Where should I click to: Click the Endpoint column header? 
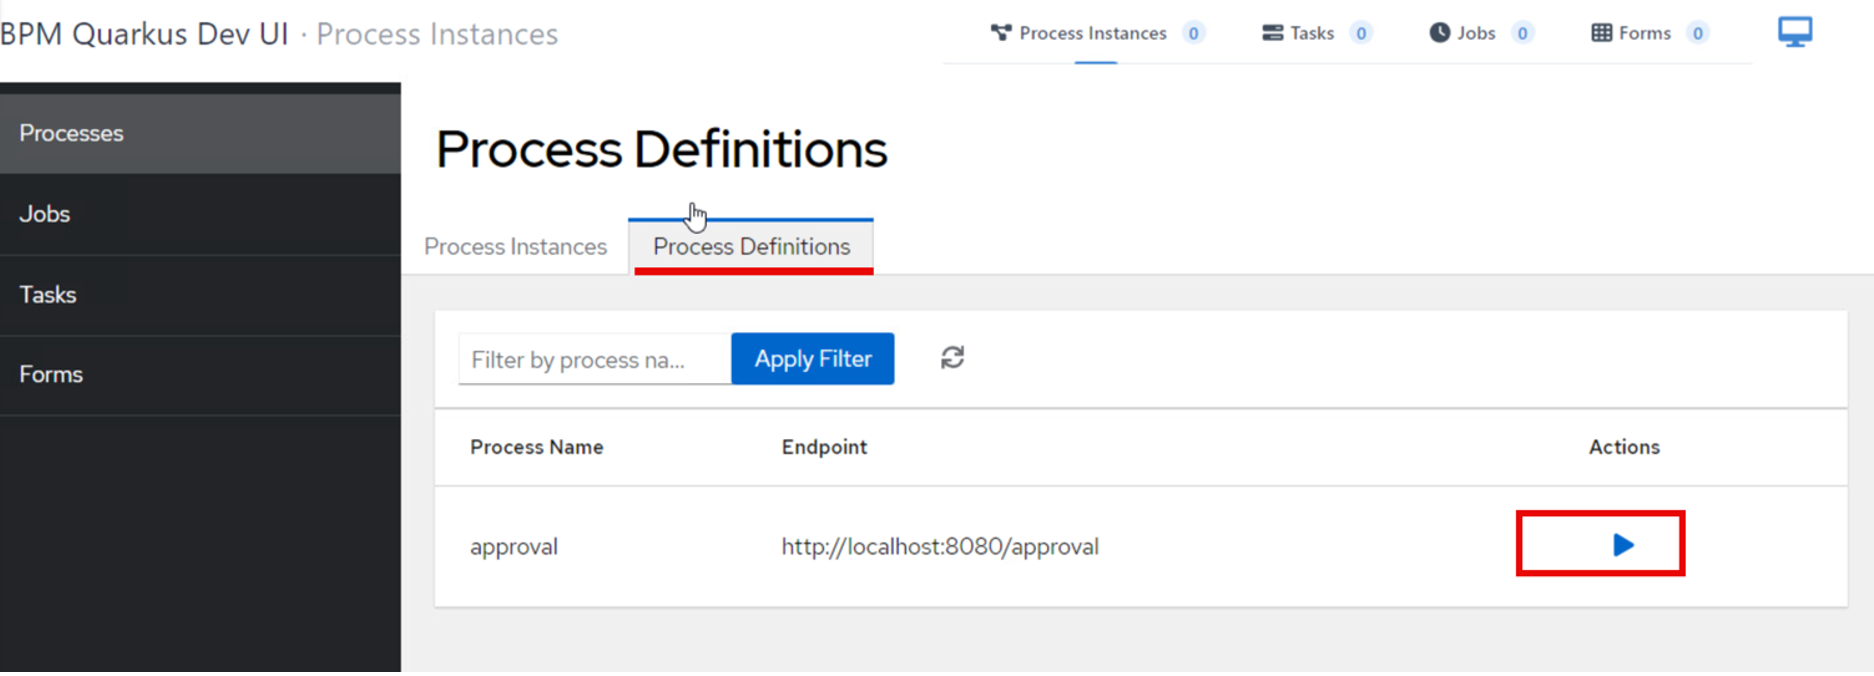(824, 447)
